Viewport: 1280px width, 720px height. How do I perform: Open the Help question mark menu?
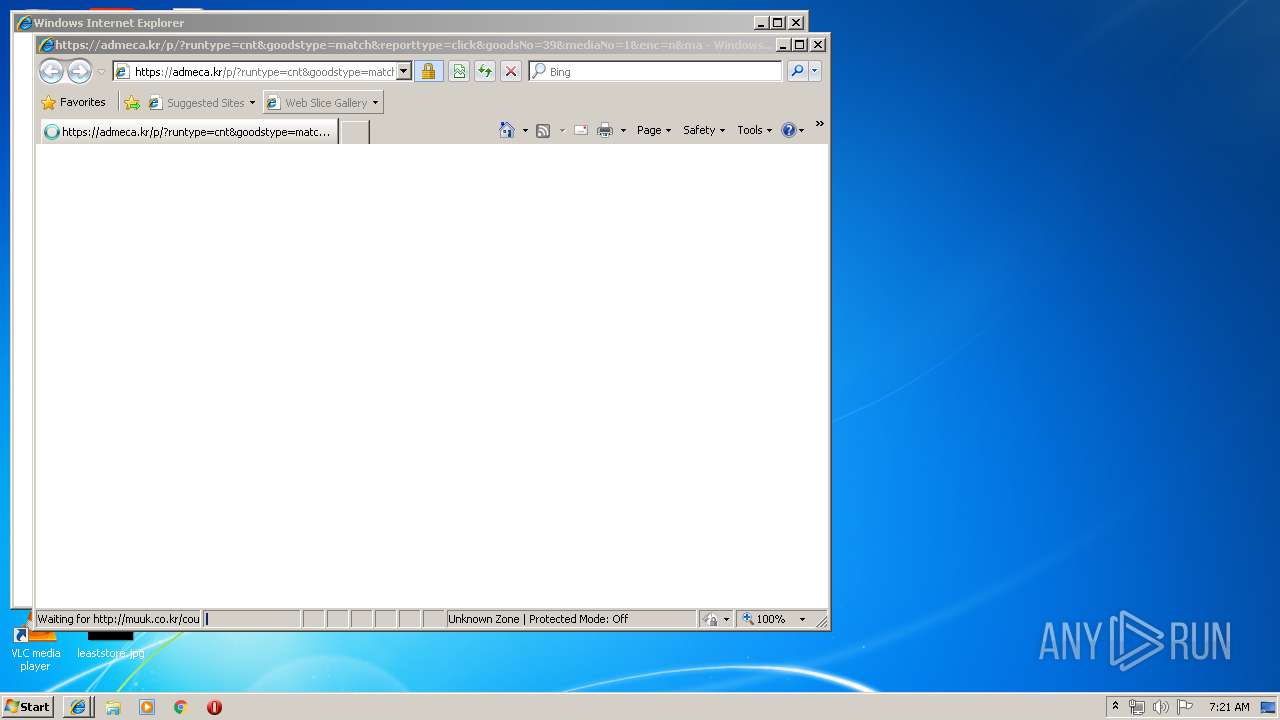pos(792,130)
